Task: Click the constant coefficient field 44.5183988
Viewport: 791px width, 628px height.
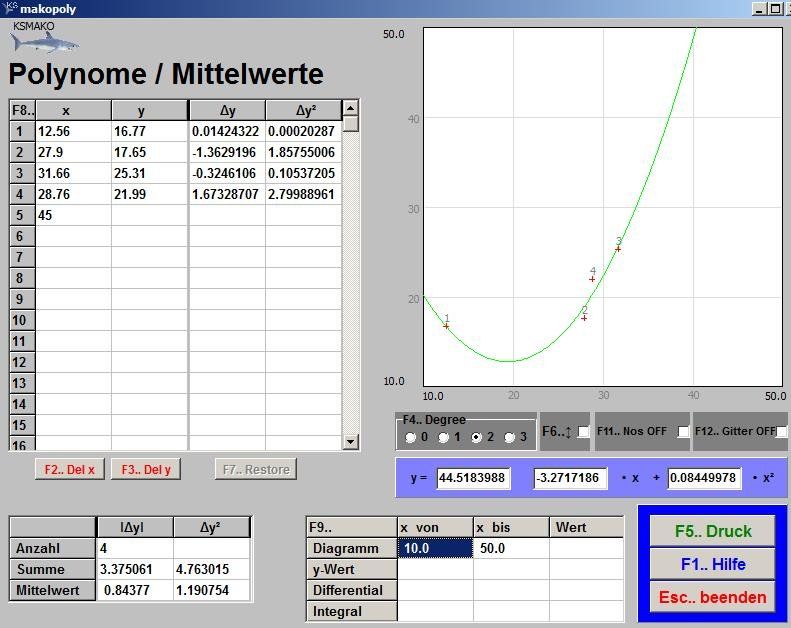Action: click(473, 478)
